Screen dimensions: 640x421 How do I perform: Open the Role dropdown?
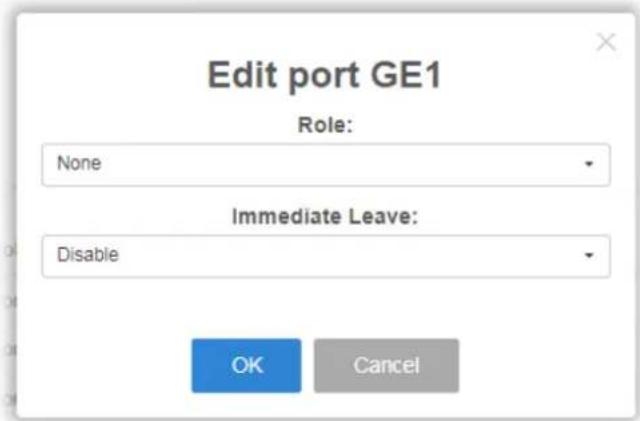click(x=326, y=165)
